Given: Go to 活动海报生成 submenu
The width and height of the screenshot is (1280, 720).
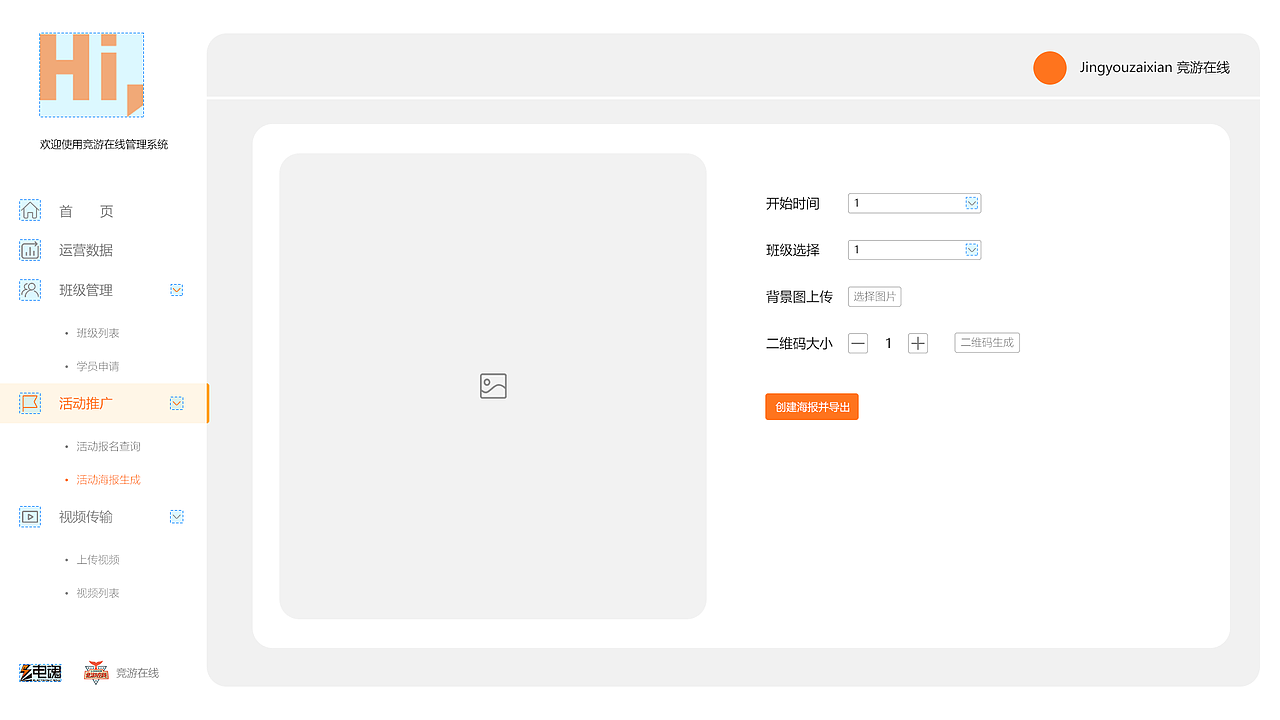Looking at the screenshot, I should tap(108, 480).
